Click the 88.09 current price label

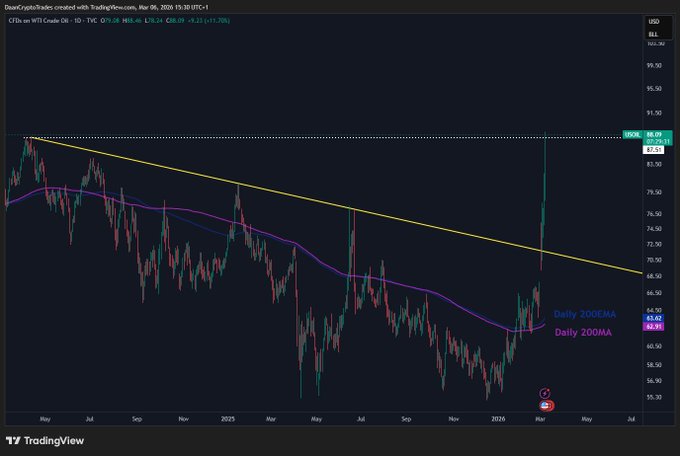(x=656, y=135)
